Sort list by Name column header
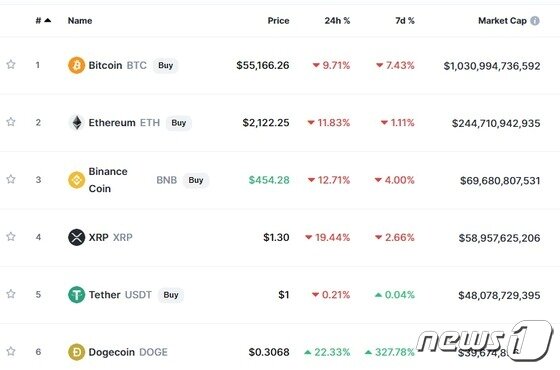560x370 pixels. tap(80, 21)
